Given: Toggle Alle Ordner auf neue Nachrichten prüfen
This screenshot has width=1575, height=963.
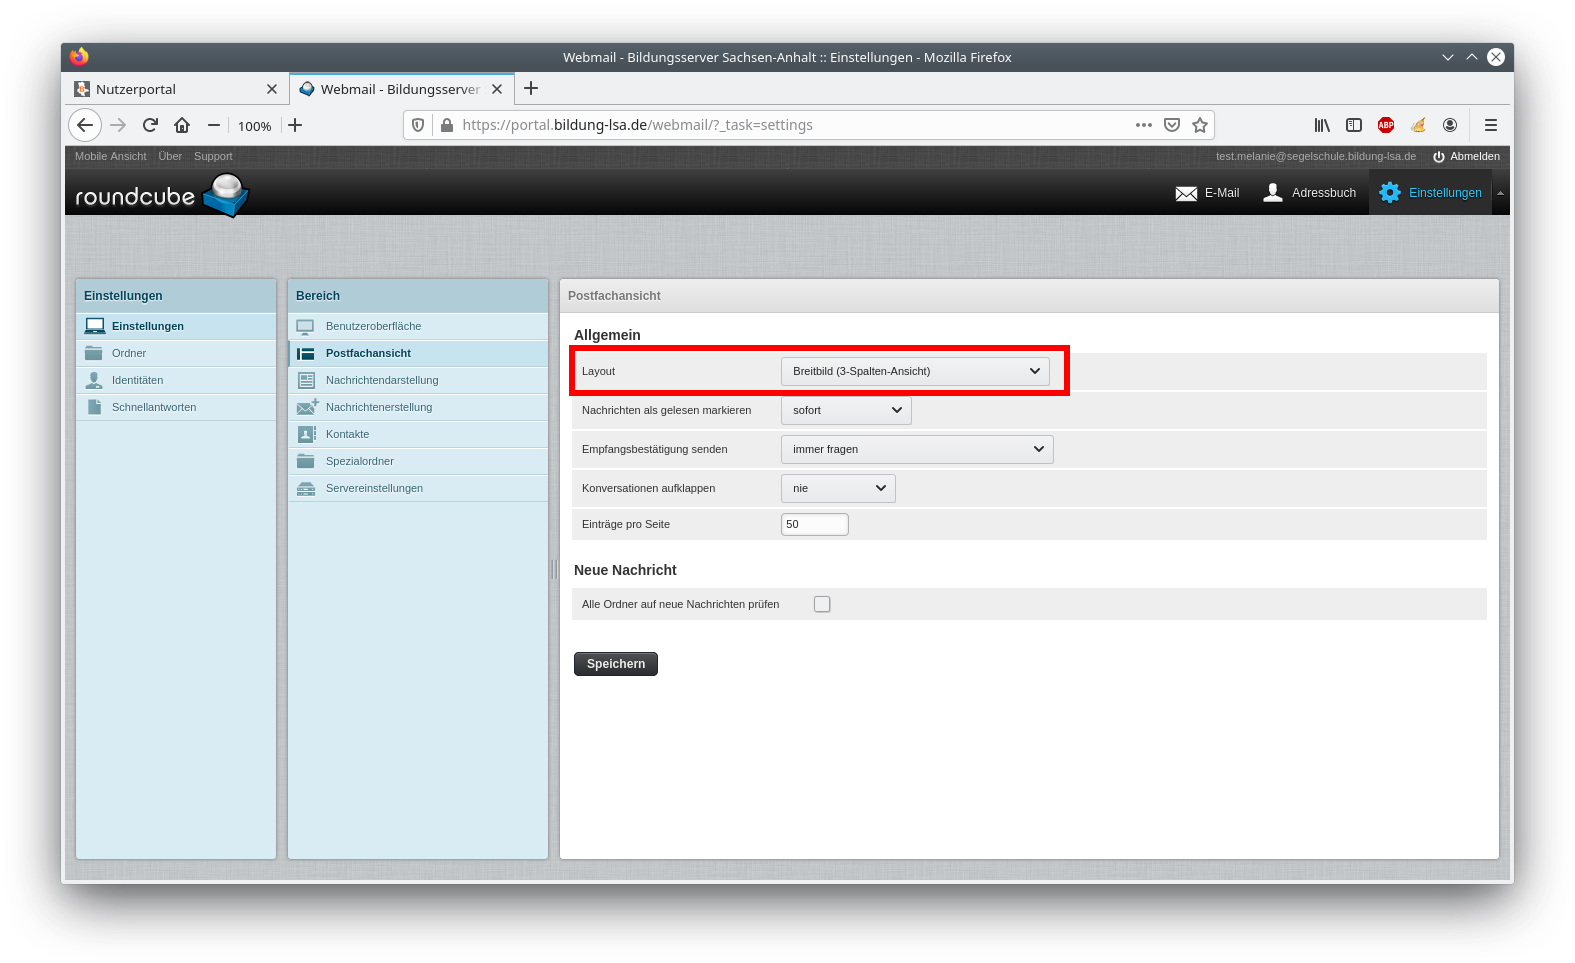Looking at the screenshot, I should tap(822, 604).
